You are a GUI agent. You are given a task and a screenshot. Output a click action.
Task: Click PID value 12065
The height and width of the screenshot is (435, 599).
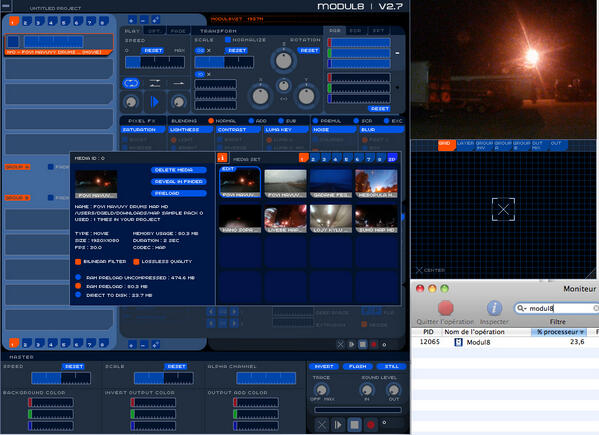[x=429, y=342]
